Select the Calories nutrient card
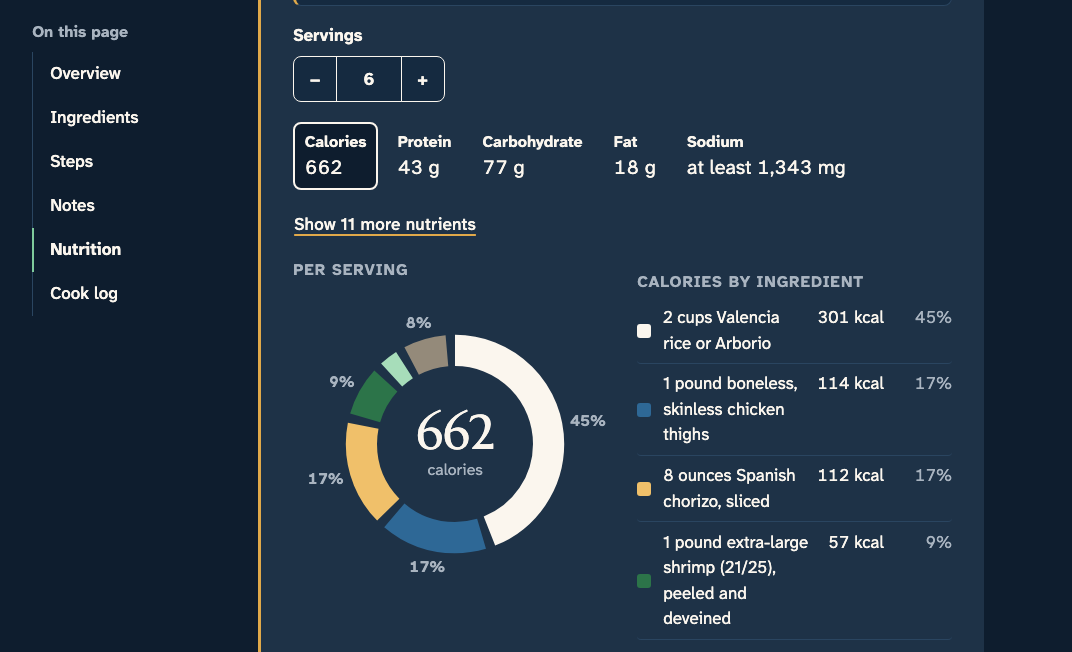 tap(335, 156)
